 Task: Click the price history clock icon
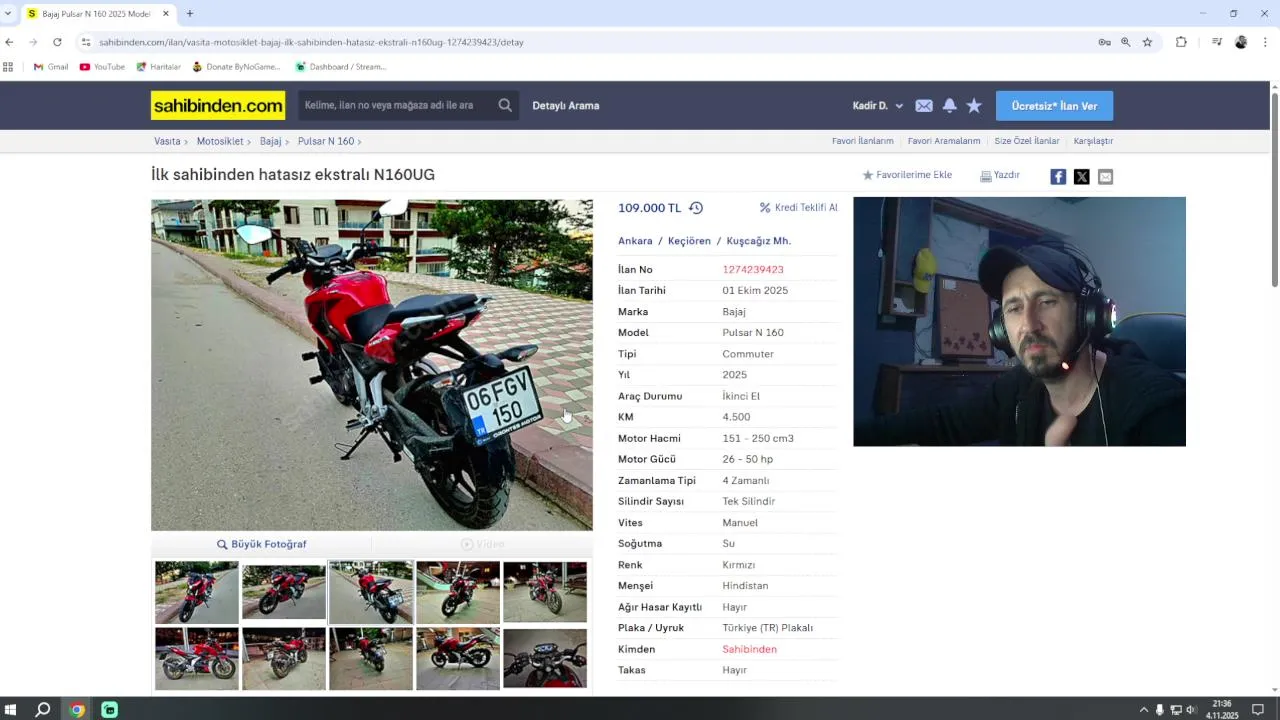(x=696, y=208)
